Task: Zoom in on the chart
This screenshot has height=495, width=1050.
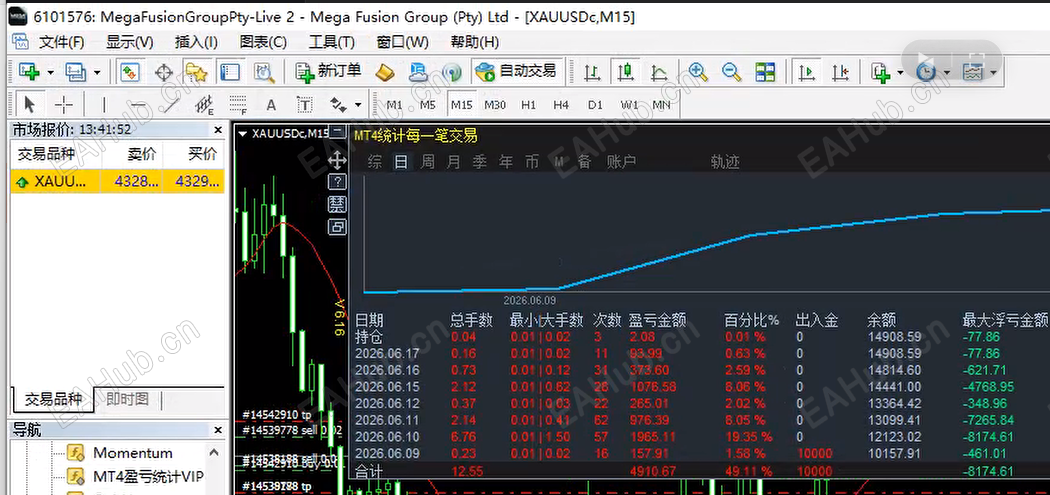Action: 698,72
